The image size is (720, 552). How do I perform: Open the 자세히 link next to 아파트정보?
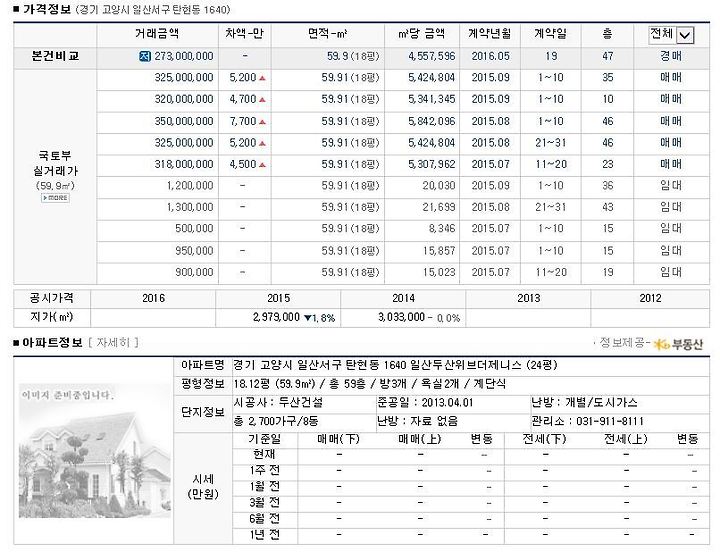click(113, 343)
